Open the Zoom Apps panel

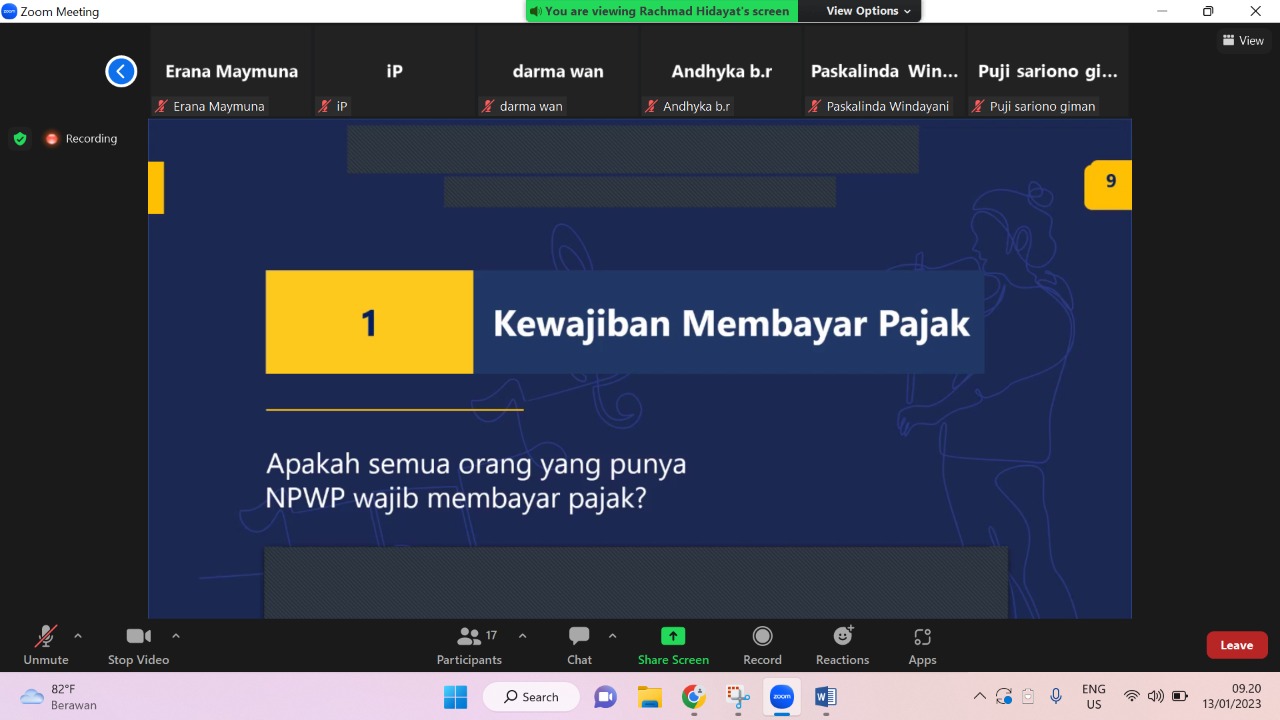point(922,645)
